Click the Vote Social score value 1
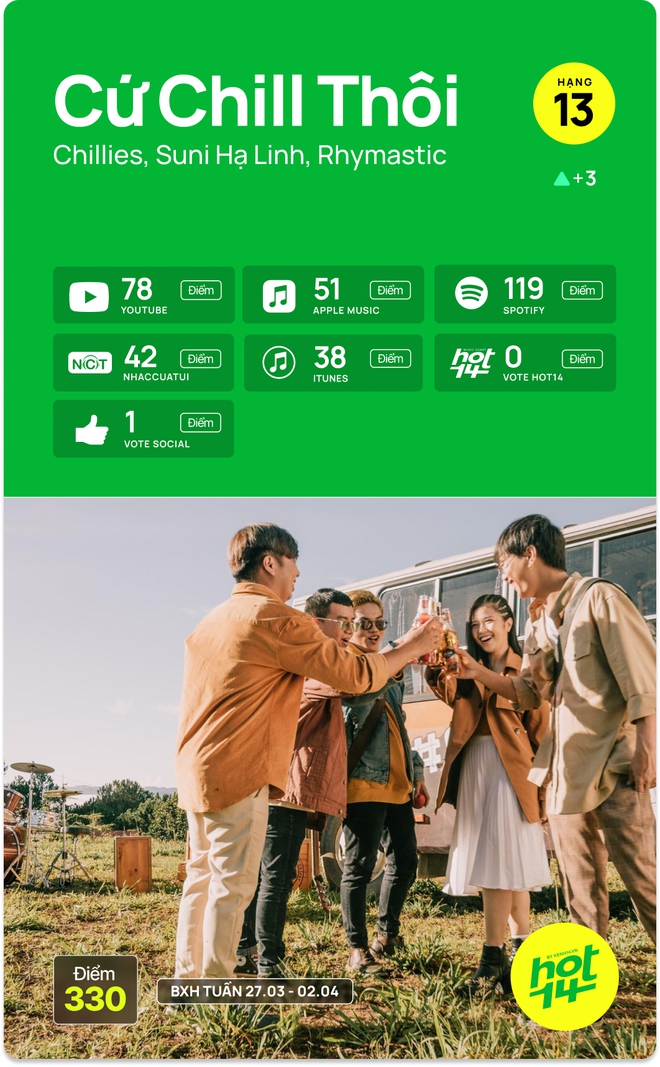The width and height of the screenshot is (660, 1067). [x=130, y=422]
